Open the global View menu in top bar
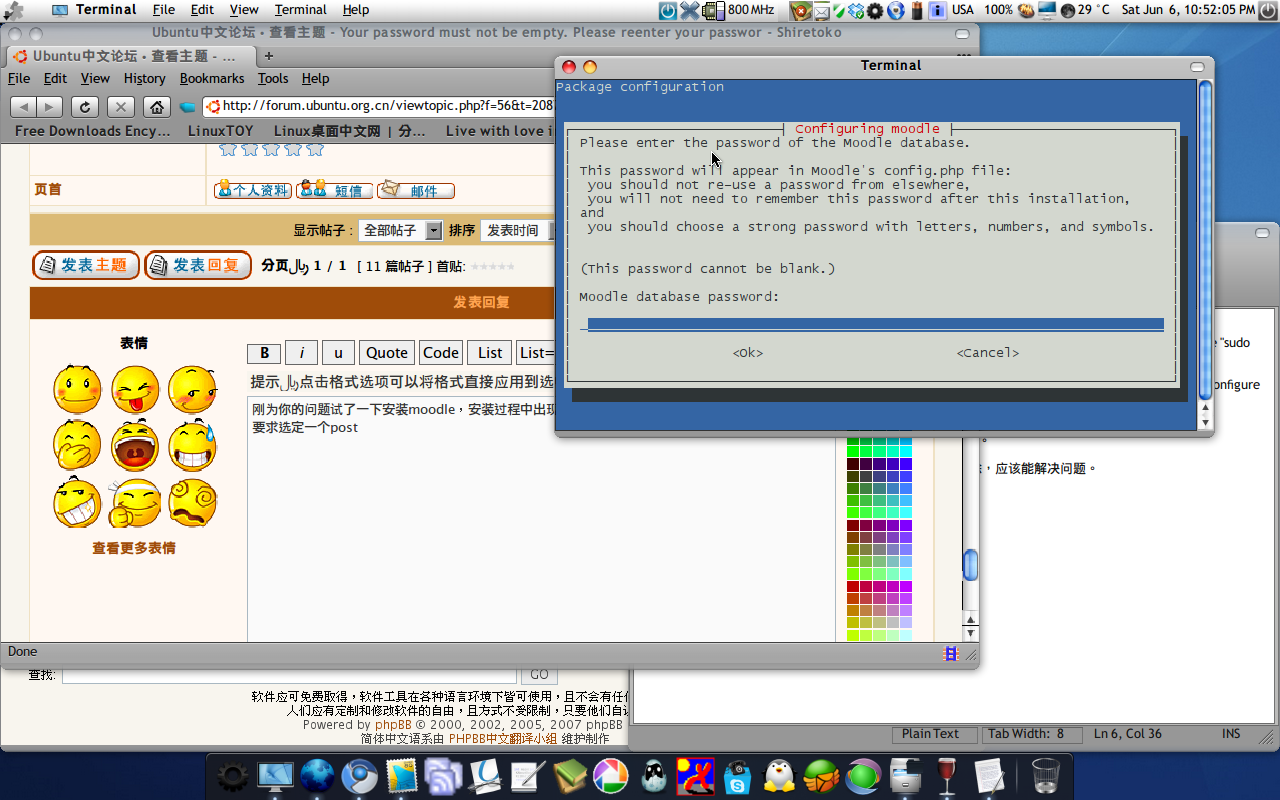Screen dimensions: 1280x800 244,10
